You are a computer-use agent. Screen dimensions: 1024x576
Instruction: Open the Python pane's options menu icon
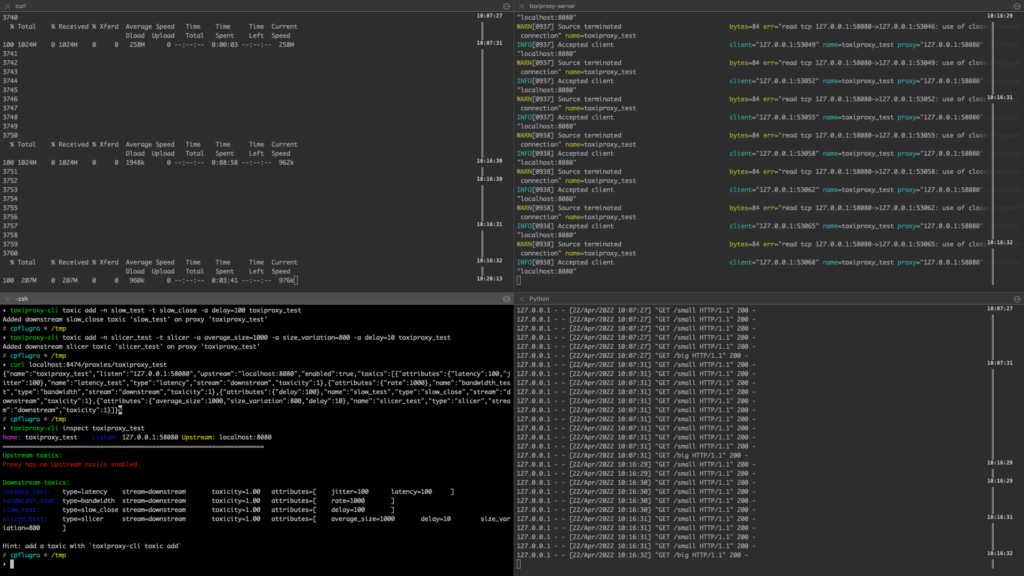point(1017,298)
